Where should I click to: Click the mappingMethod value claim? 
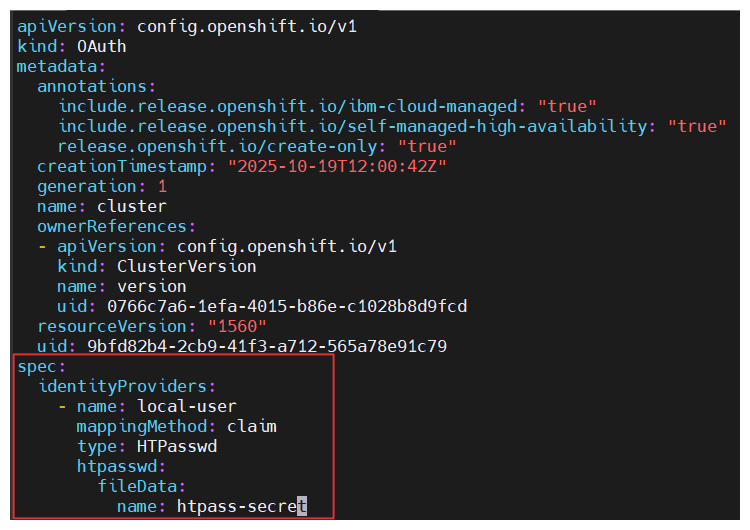click(251, 426)
